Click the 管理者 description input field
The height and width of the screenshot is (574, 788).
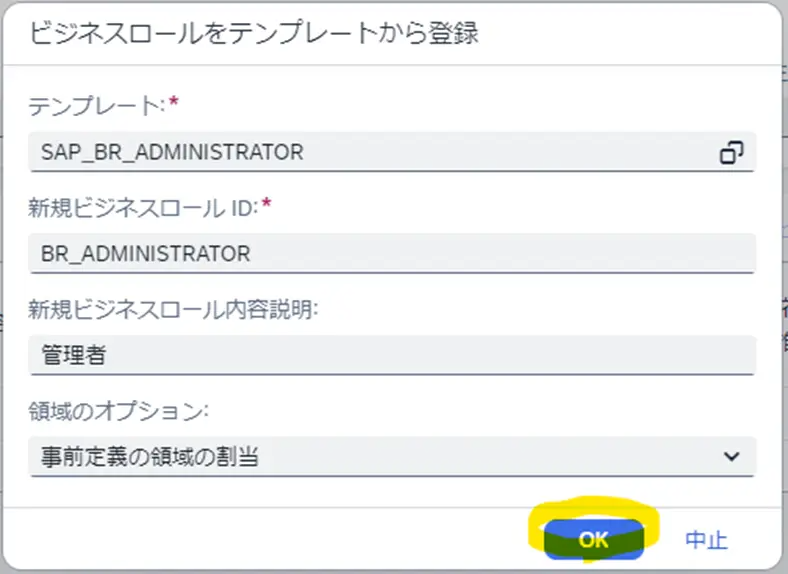[x=392, y=355]
